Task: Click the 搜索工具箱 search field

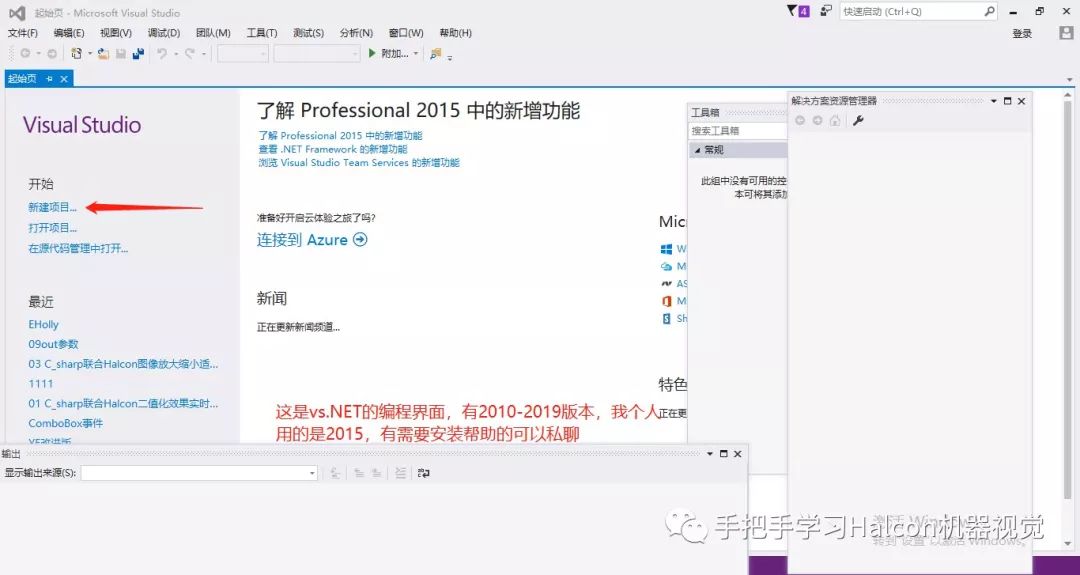Action: coord(738,130)
